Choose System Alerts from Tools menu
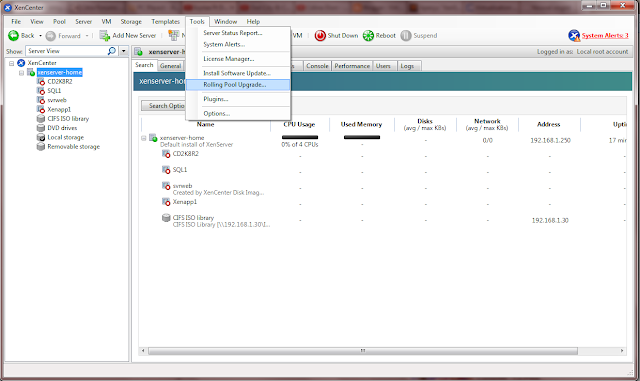This screenshot has width=640, height=381. click(x=238, y=44)
